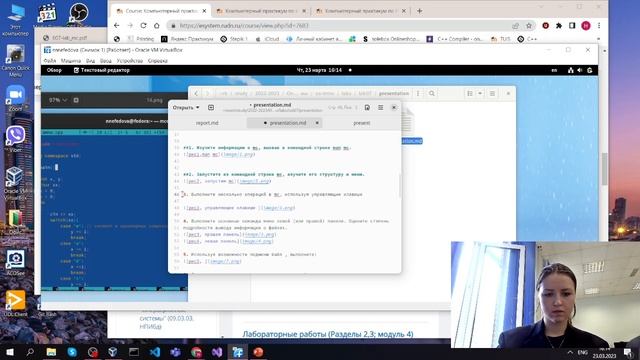Click the presentation folder in path bar
Viewport: 640px width, 360px height.
393,93
